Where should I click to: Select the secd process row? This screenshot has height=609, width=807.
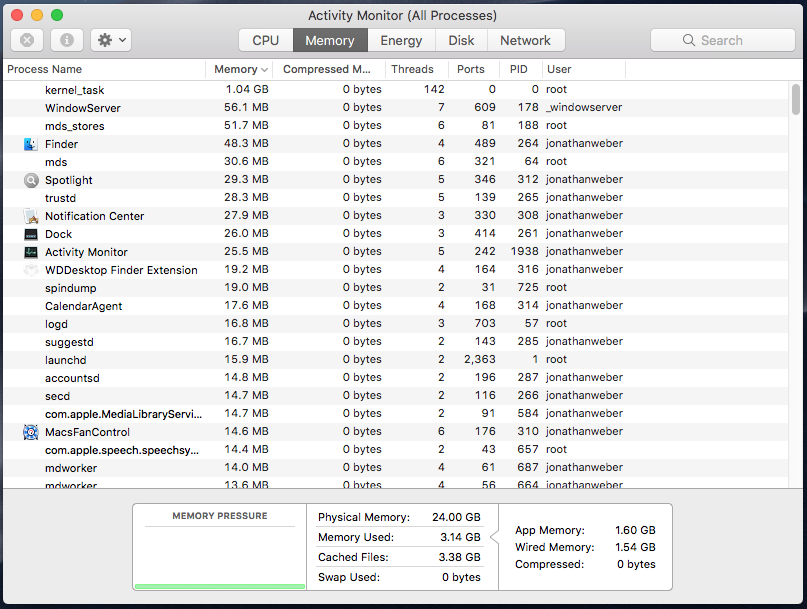click(395, 396)
